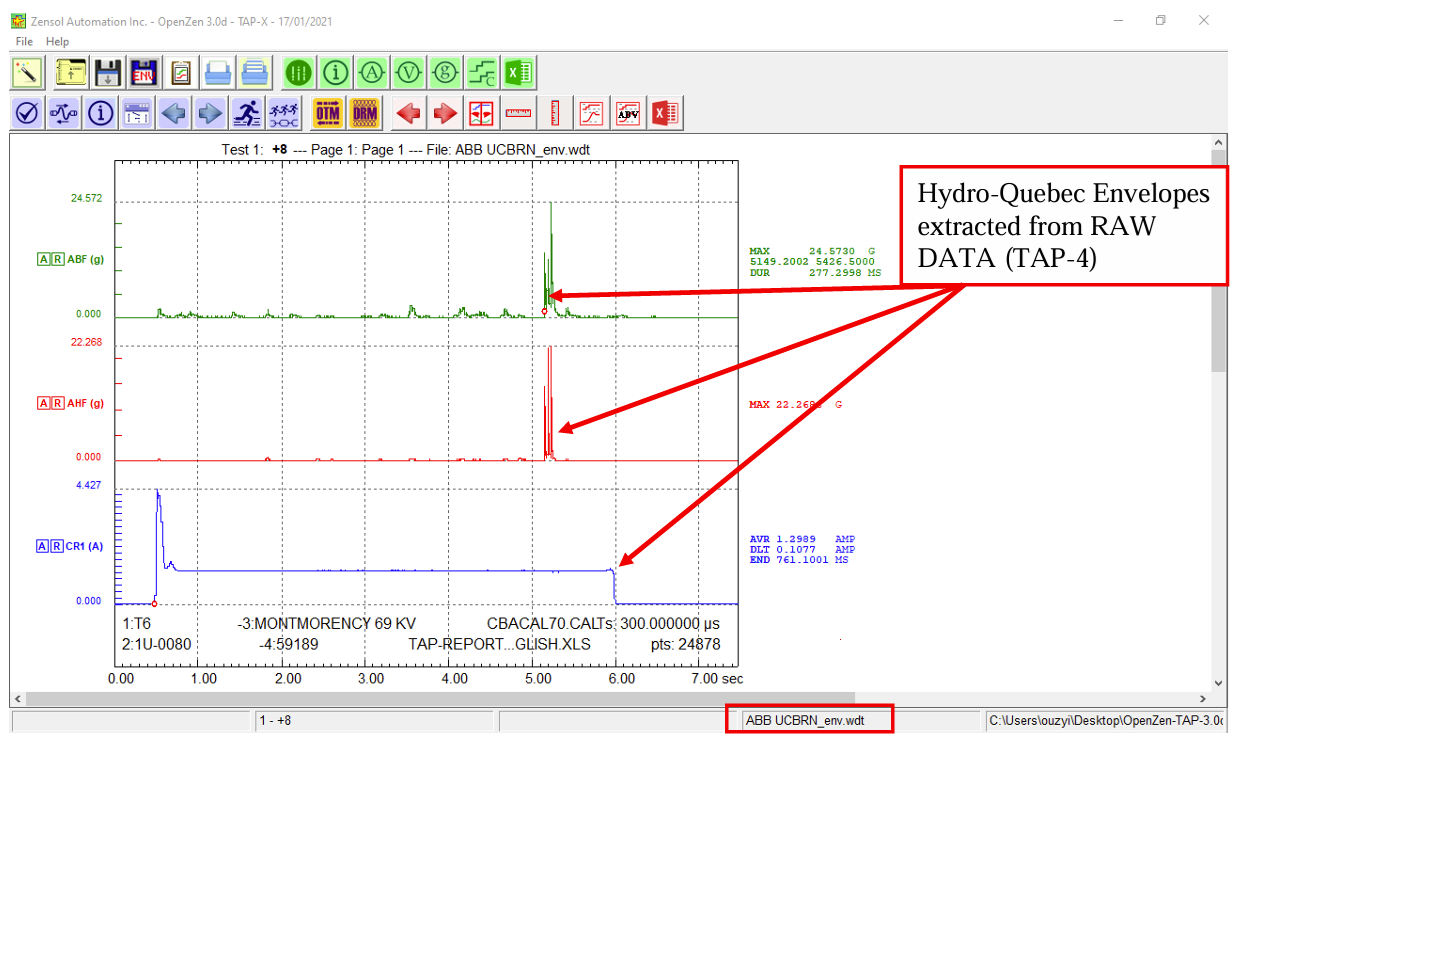Image resolution: width=1440 pixels, height=962 pixels.
Task: Click the ENV save envelope icon
Action: [x=144, y=73]
